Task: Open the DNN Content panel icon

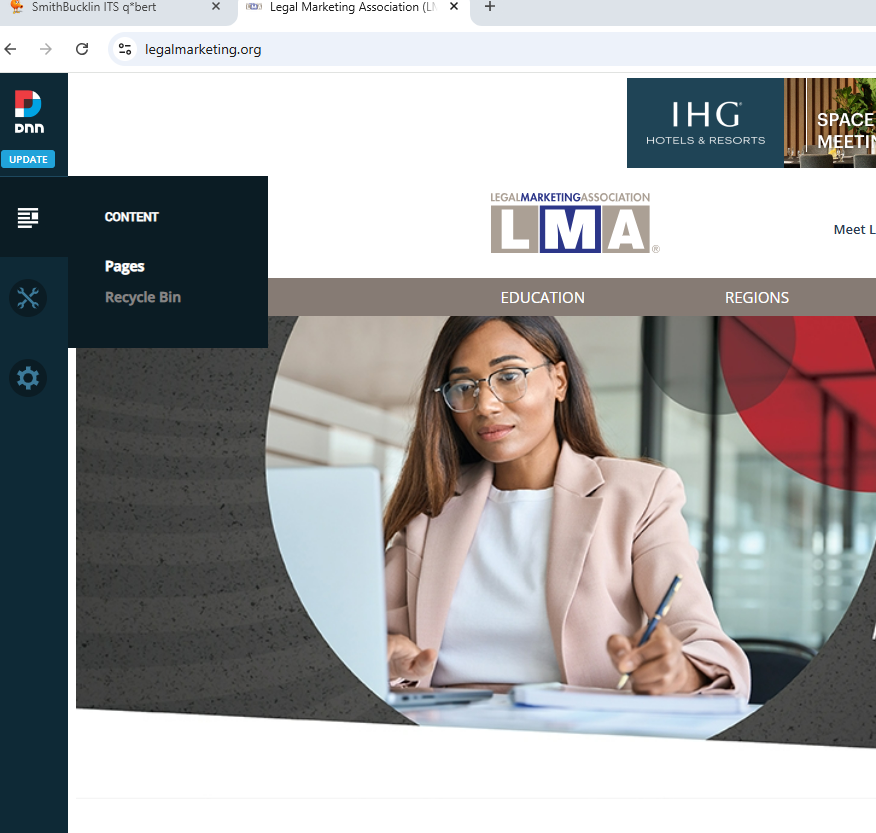Action: tap(27, 217)
